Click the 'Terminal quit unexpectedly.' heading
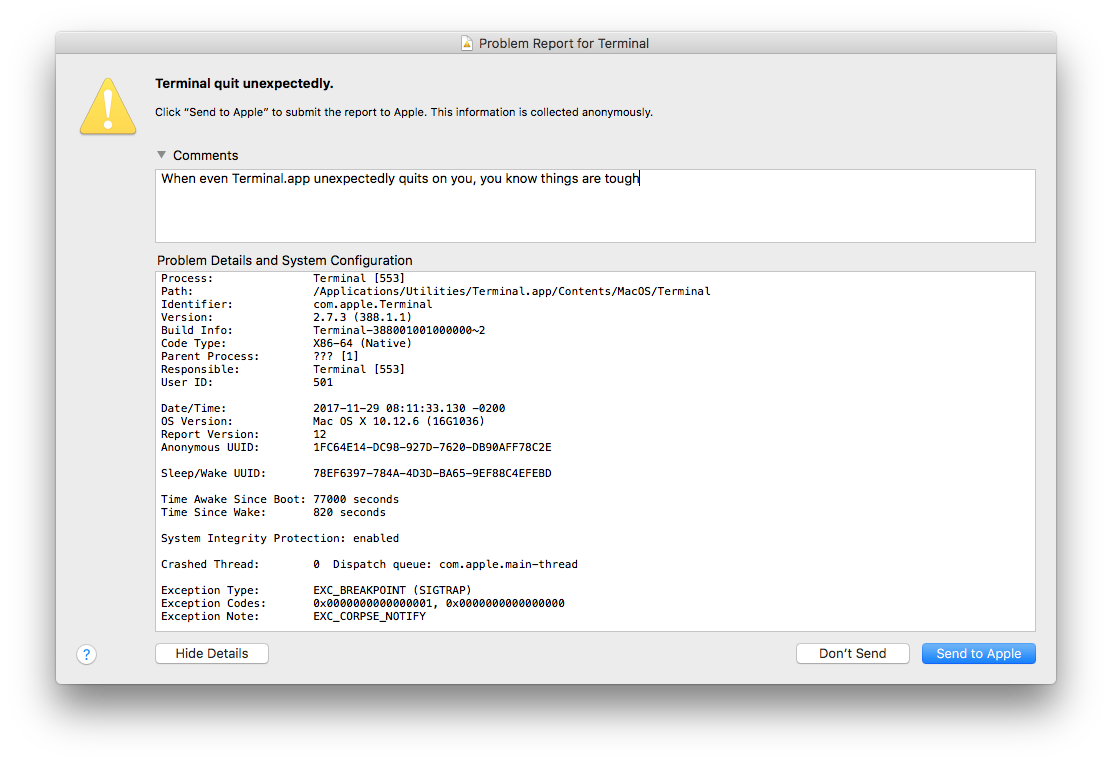Image resolution: width=1112 pixels, height=764 pixels. (244, 84)
